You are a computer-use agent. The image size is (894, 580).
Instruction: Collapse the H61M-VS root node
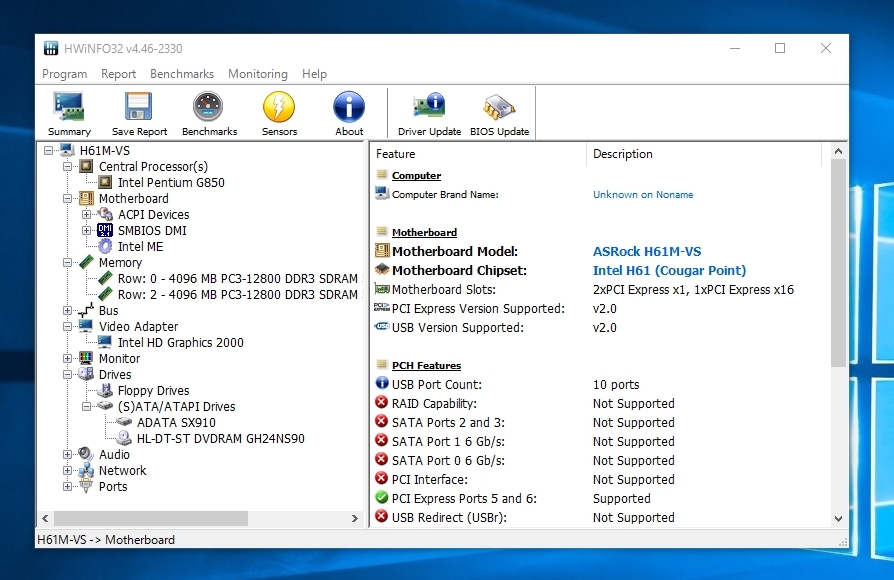pos(48,151)
